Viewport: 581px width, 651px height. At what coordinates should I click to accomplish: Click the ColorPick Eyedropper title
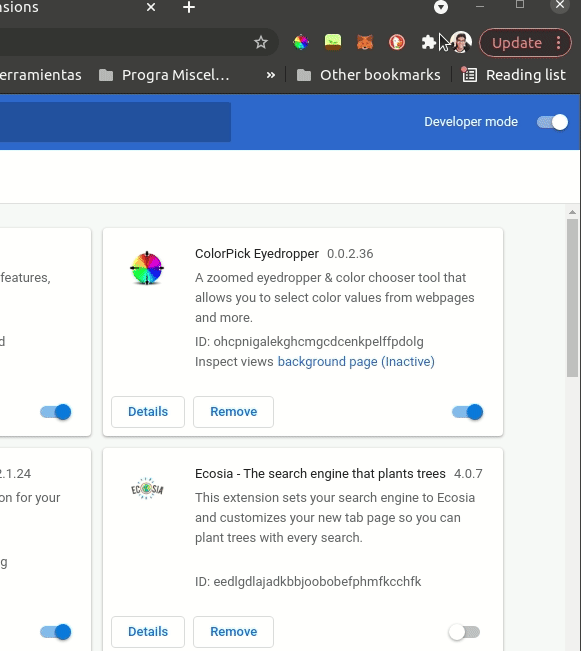tap(257, 254)
